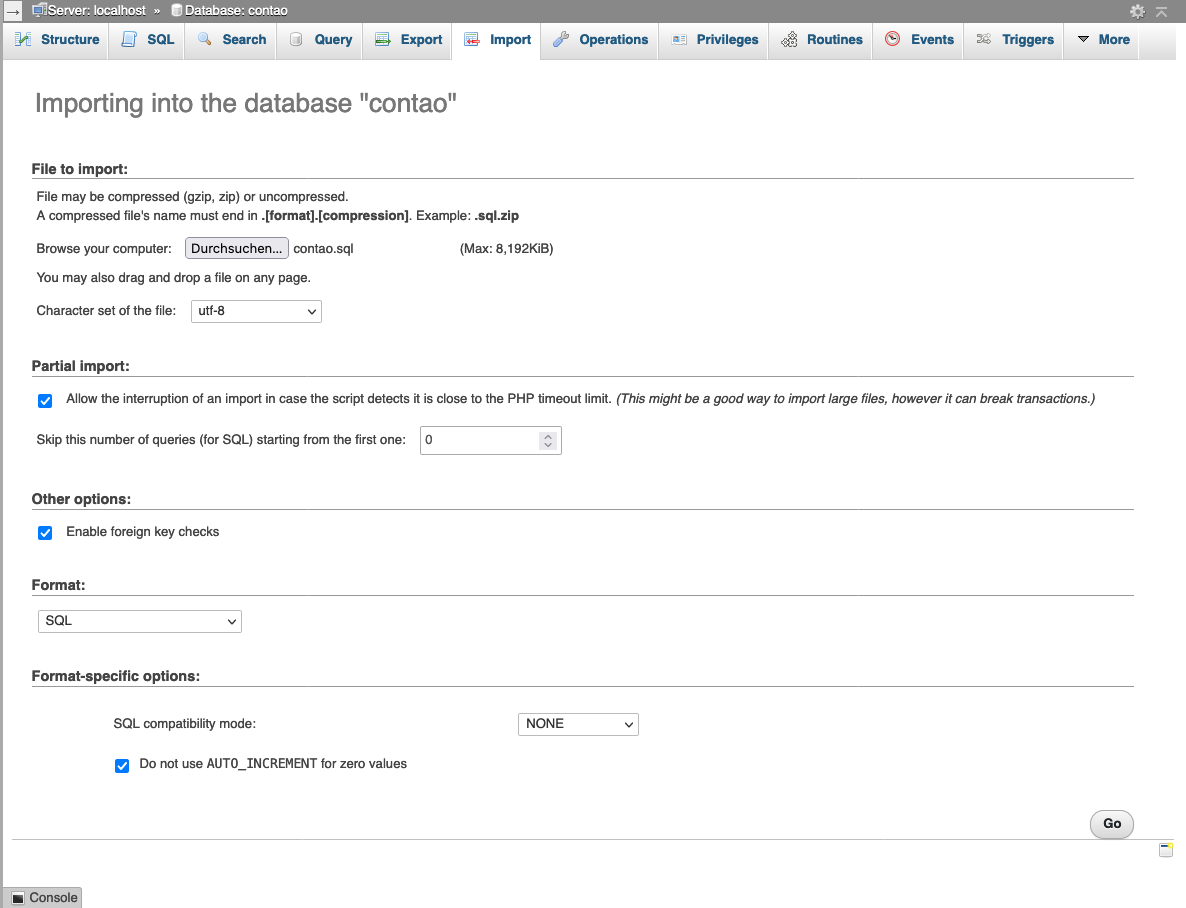Collapse the top menu with arrow icon
1186x908 pixels.
tap(1162, 11)
